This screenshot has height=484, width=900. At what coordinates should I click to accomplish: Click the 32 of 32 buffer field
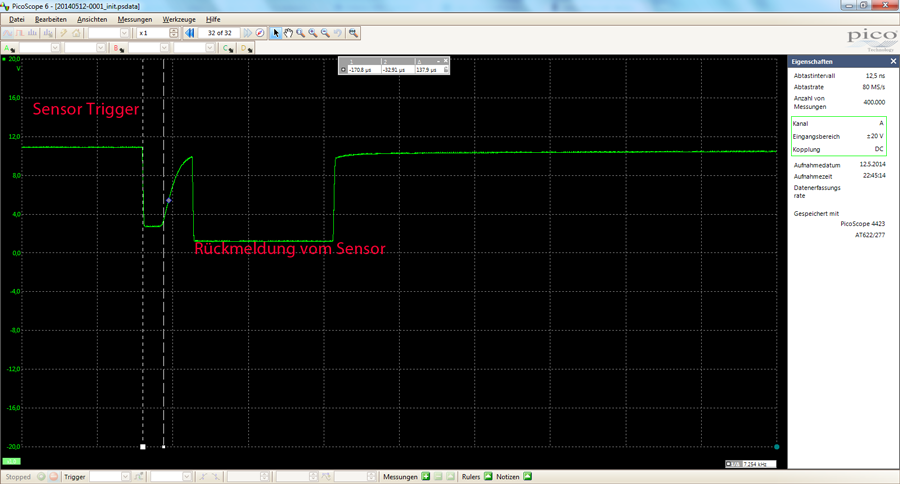tap(219, 33)
